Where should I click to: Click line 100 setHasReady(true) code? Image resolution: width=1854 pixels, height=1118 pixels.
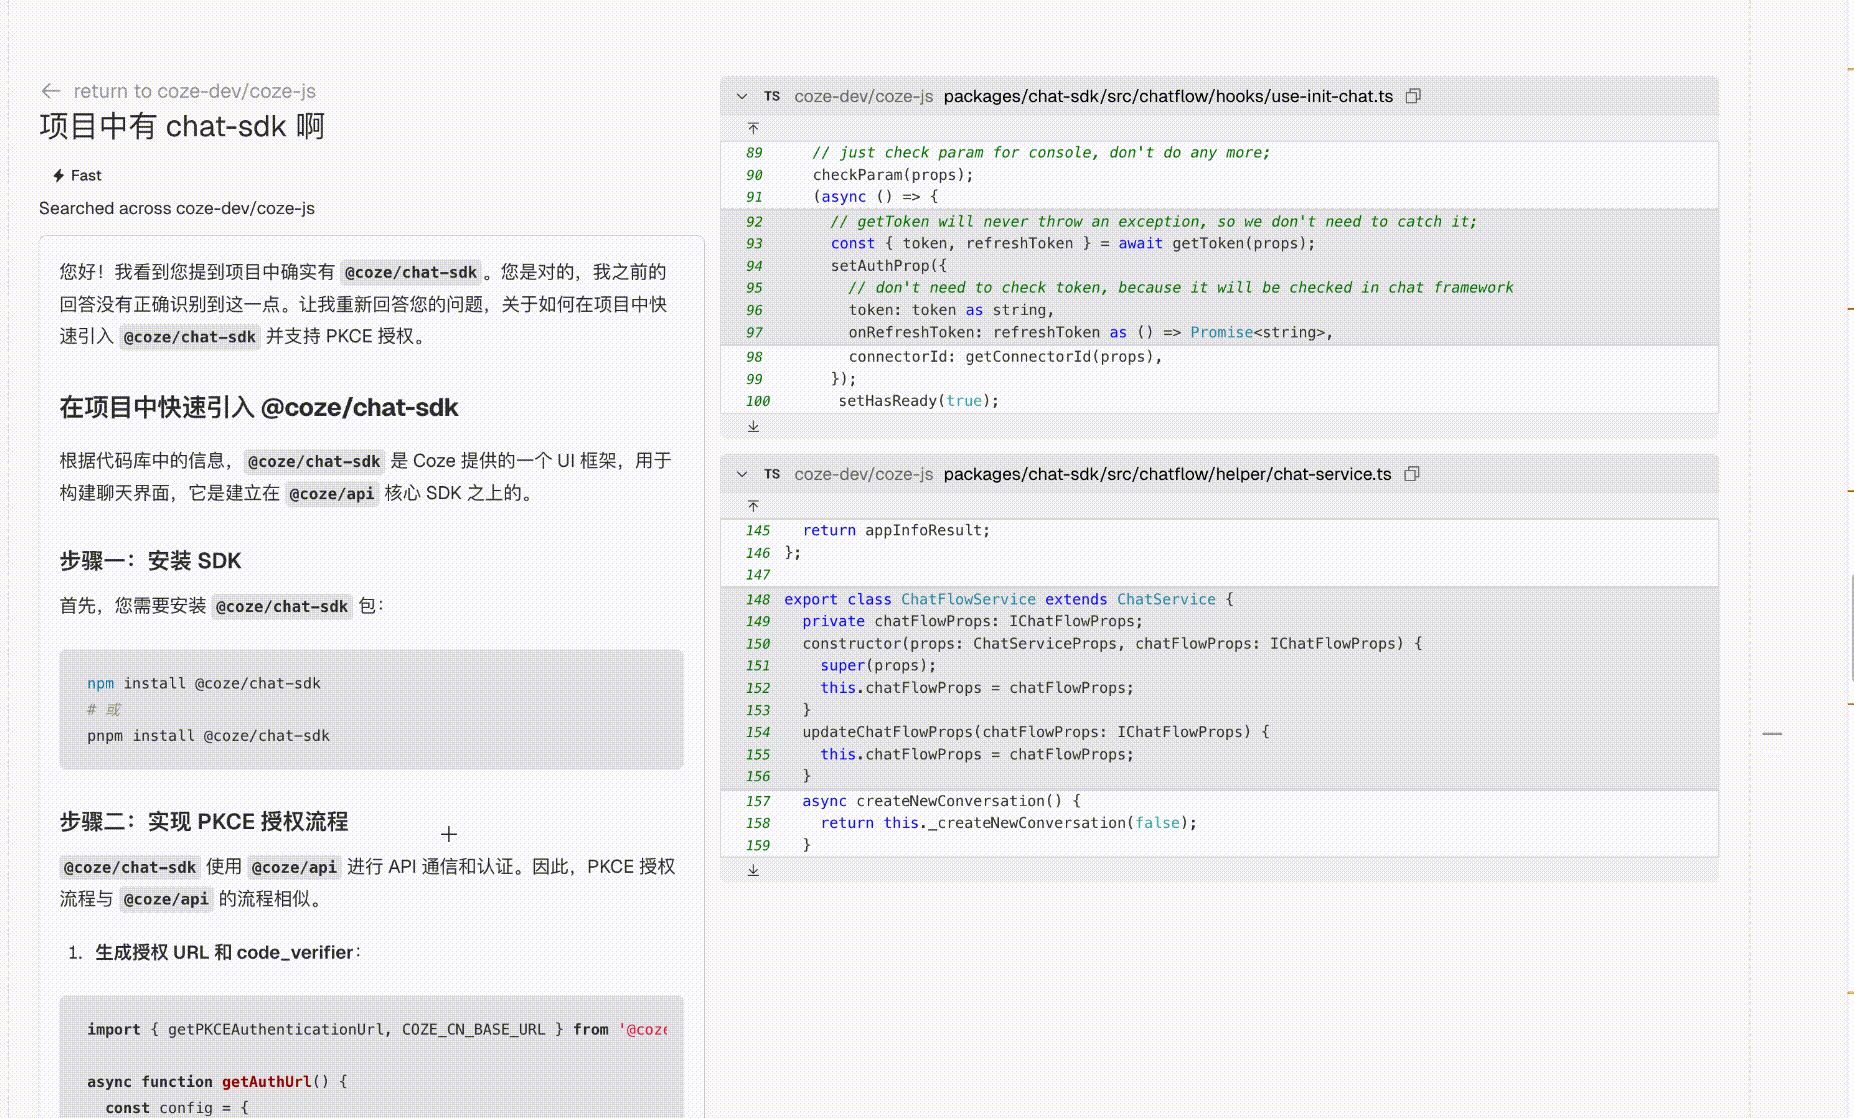click(x=918, y=401)
